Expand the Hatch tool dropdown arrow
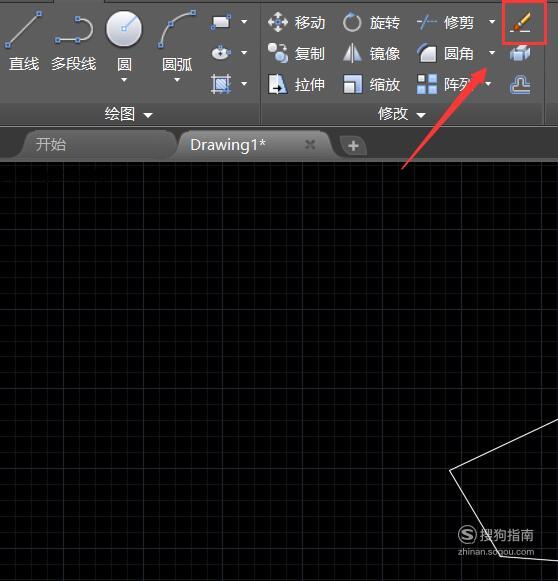The width and height of the screenshot is (558, 581). pos(244,84)
